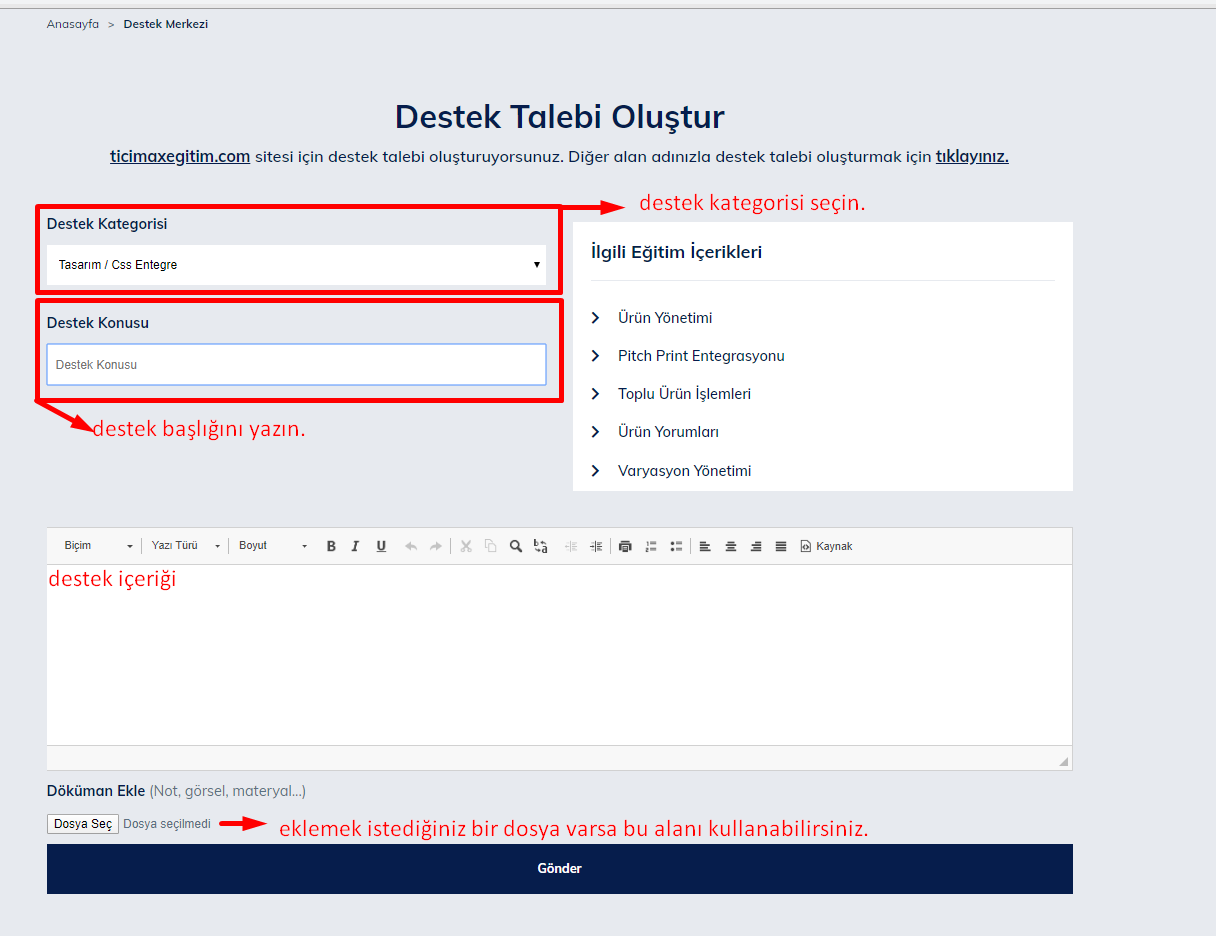The image size is (1216, 936).
Task: Align text to the right
Action: (756, 546)
